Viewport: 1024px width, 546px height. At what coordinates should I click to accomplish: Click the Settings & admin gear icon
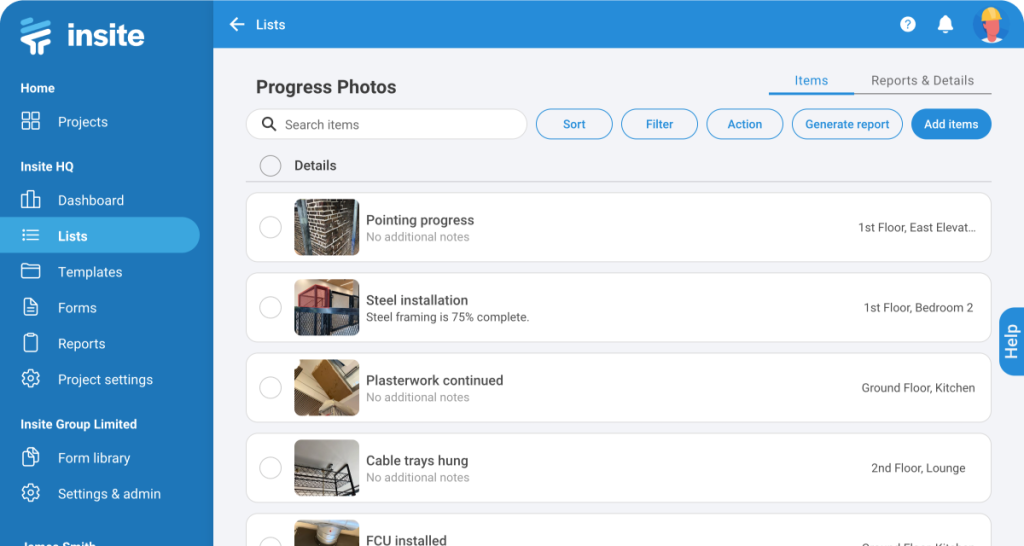point(31,493)
